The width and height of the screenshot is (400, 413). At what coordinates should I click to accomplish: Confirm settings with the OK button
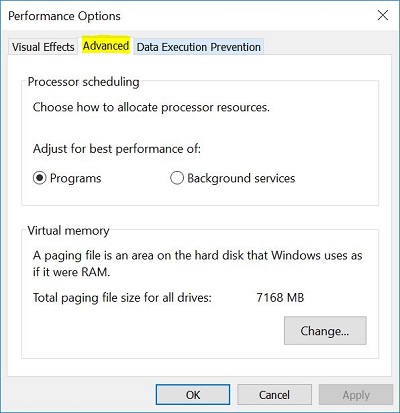coord(193,395)
